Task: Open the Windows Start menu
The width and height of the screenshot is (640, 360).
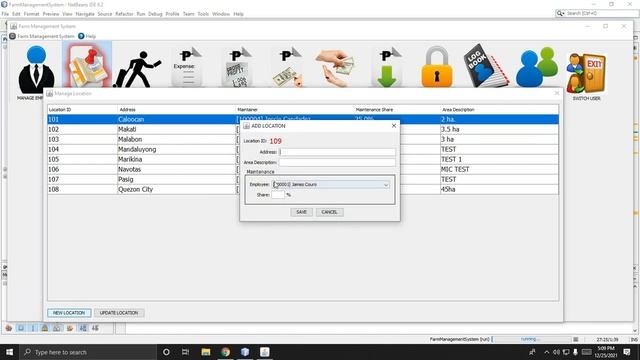Action: [x=9, y=352]
